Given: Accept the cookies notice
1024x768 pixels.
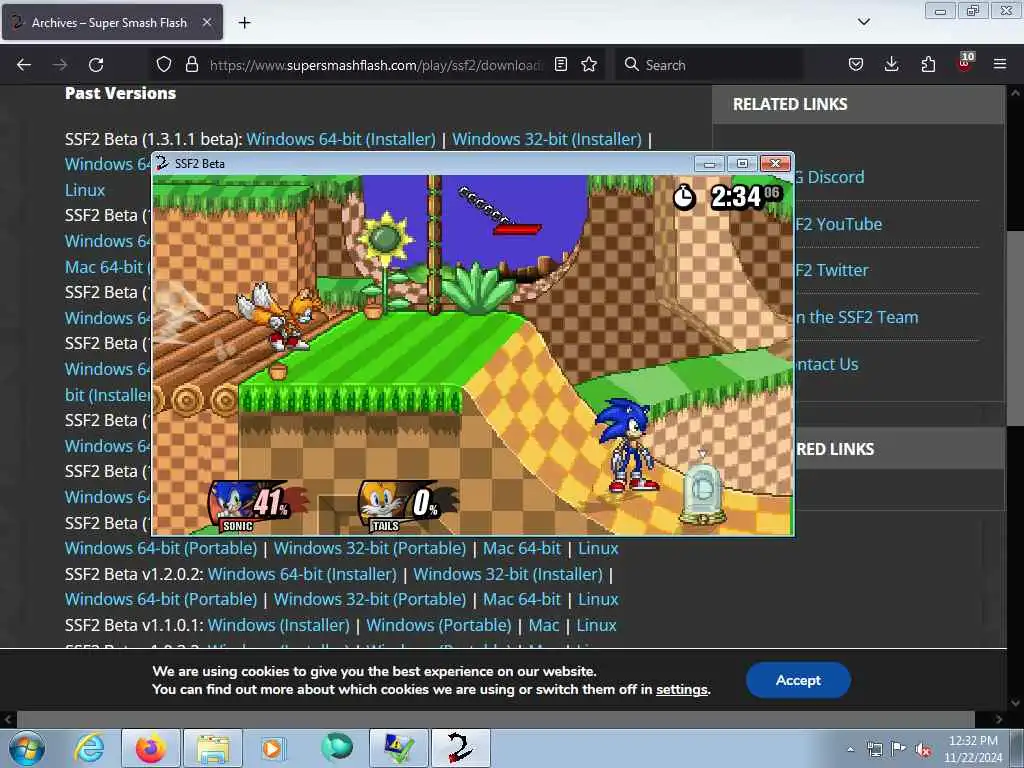Looking at the screenshot, I should [798, 680].
